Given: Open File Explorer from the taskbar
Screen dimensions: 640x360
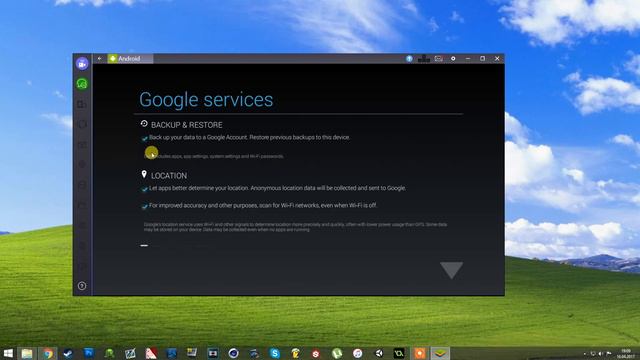Looking at the screenshot, I should 27,353.
